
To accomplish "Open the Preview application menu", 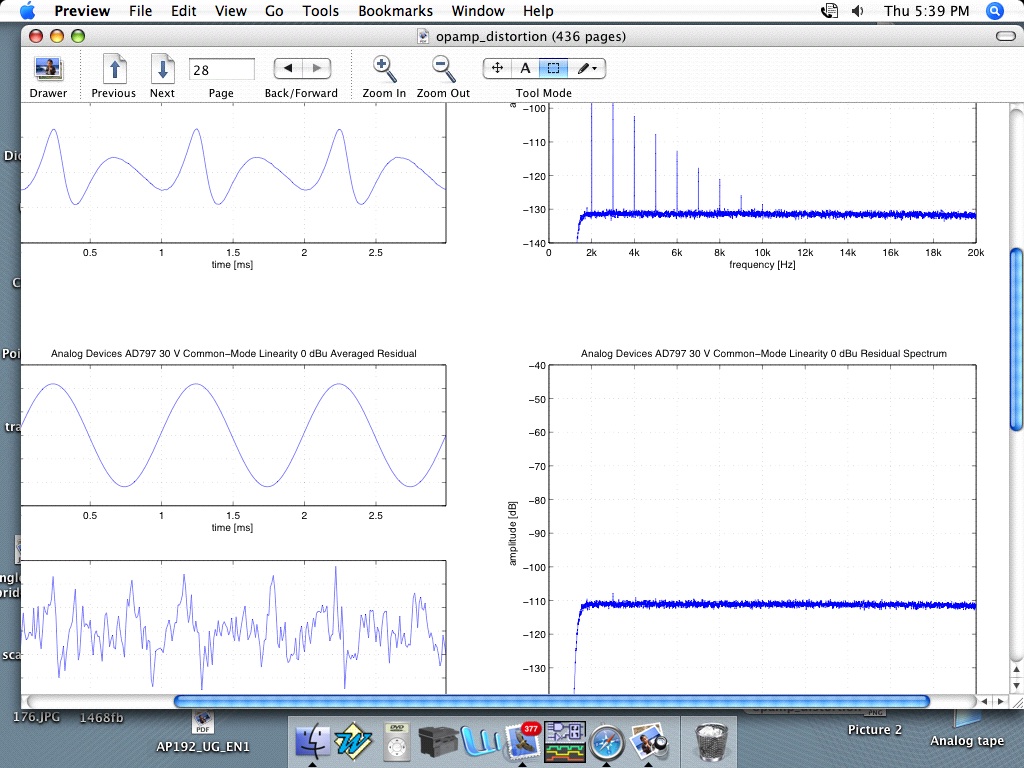I will pyautogui.click(x=82, y=10).
